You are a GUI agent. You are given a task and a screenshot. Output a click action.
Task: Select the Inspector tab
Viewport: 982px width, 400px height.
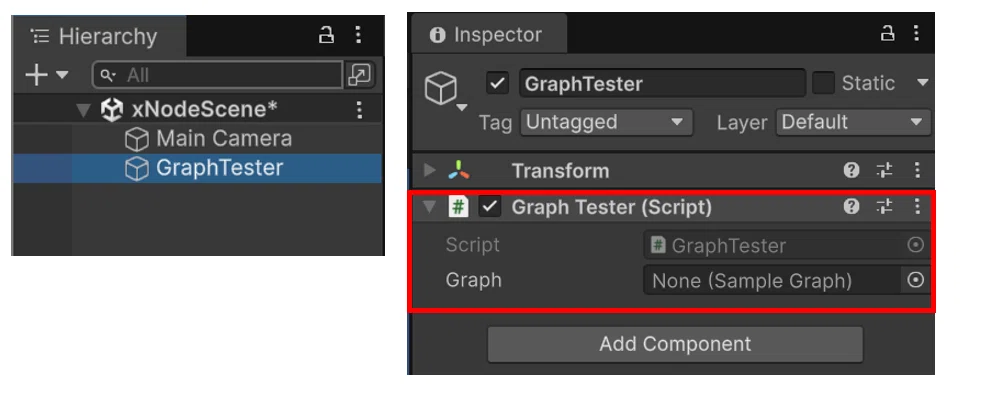coord(488,34)
